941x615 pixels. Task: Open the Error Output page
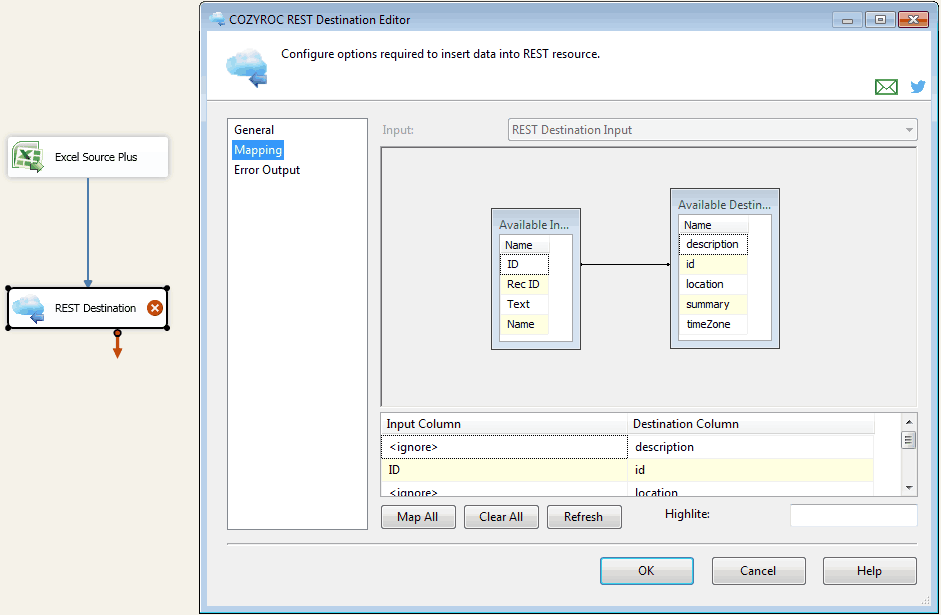pyautogui.click(x=266, y=170)
